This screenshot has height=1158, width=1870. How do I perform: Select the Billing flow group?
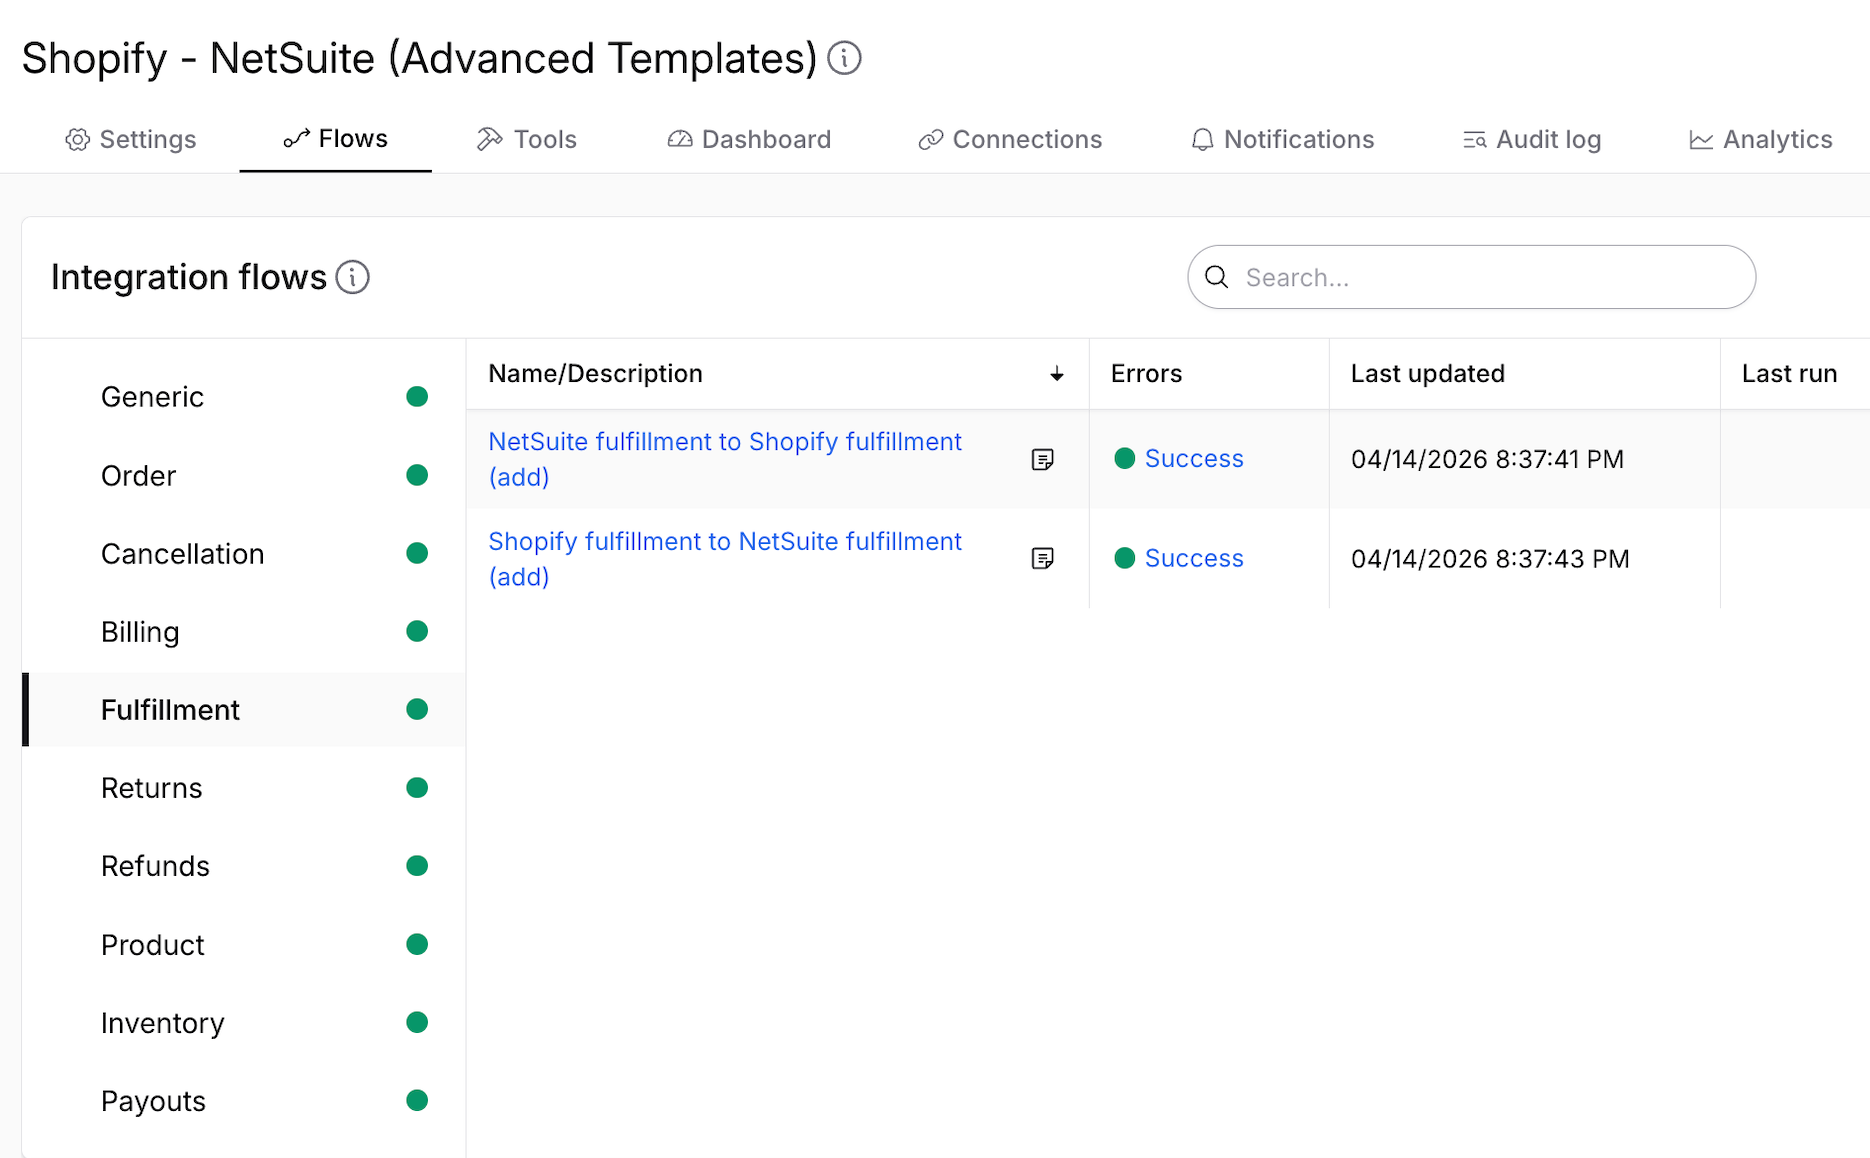click(x=244, y=631)
